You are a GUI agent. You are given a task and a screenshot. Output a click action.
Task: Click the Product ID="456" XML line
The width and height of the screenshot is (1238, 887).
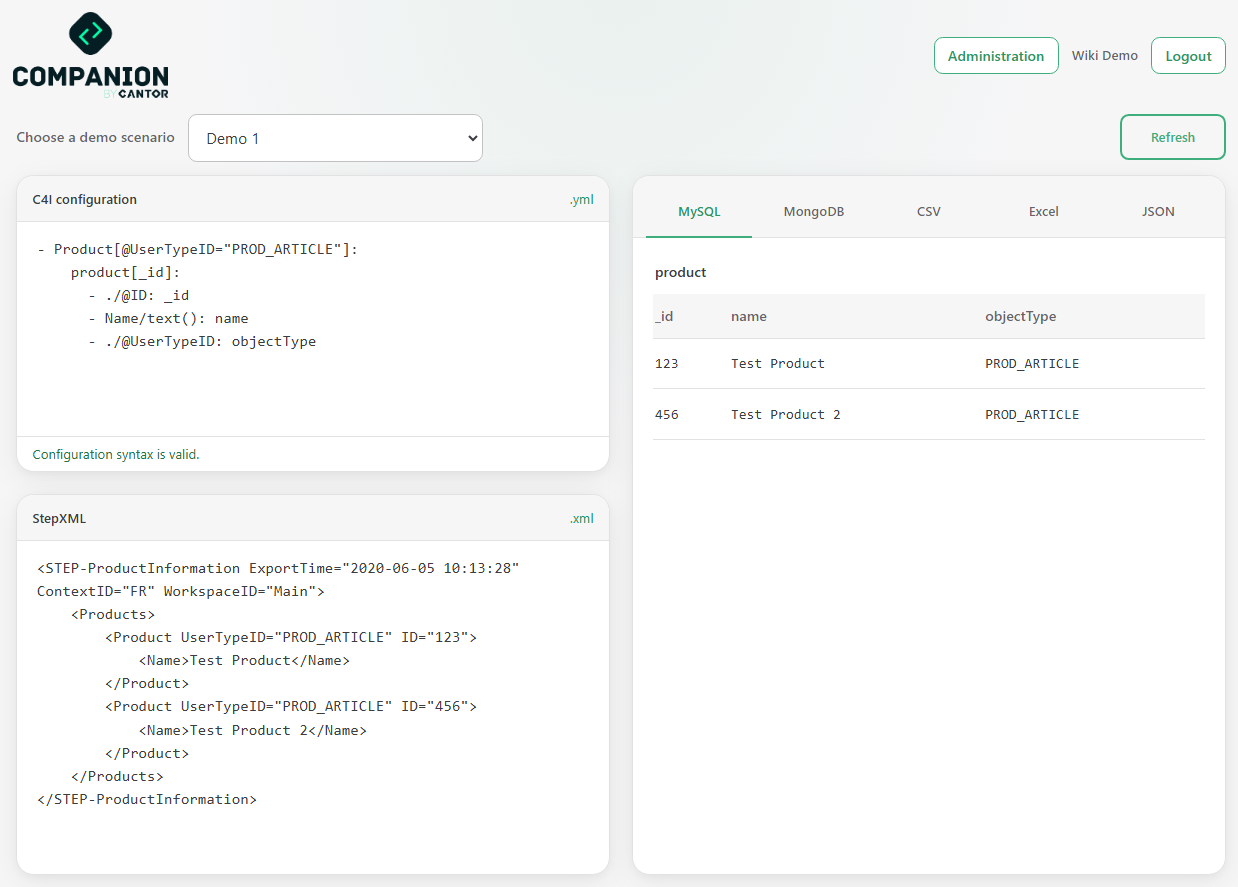point(291,706)
